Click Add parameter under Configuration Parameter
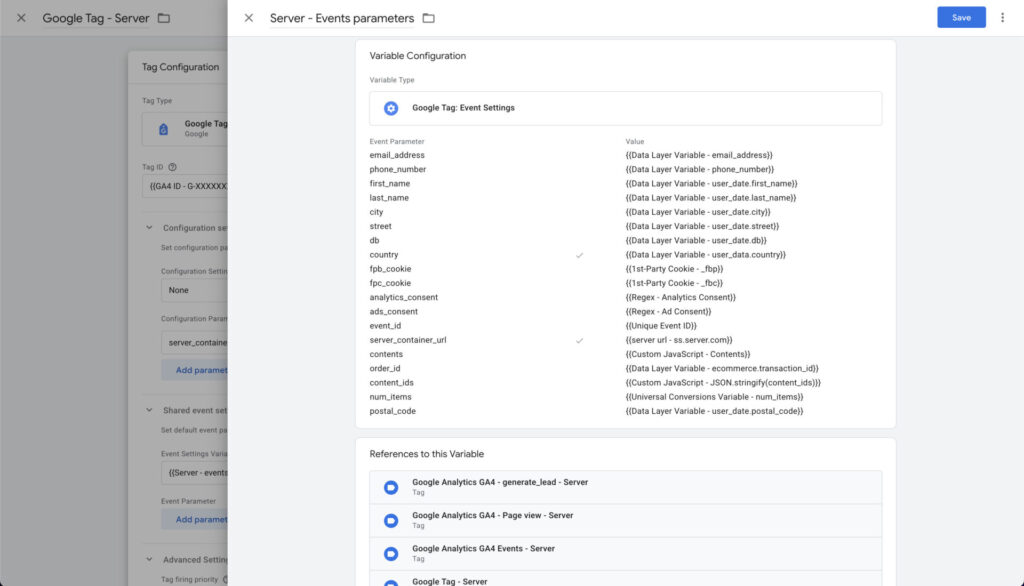 [195, 370]
